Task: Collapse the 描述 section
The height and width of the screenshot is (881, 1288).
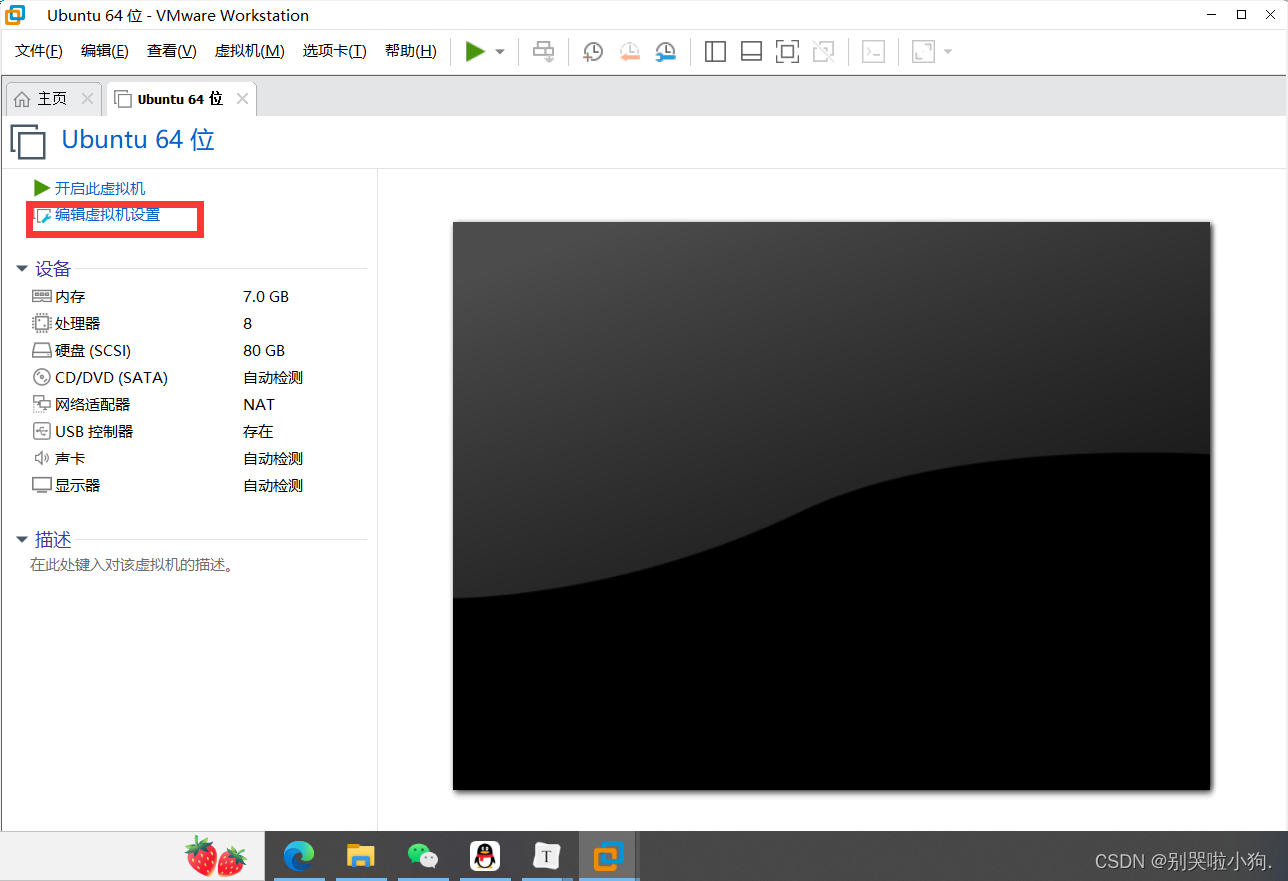Action: point(21,540)
